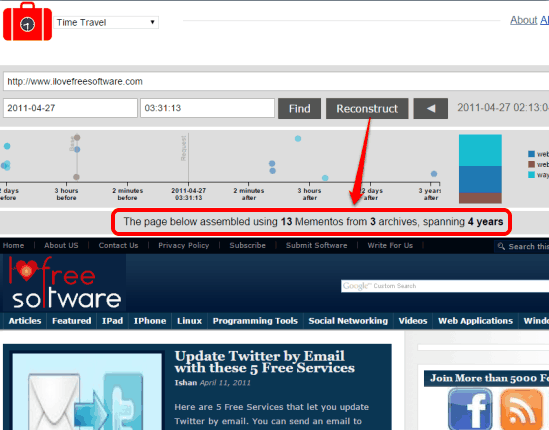Click the '2 minutes after' axis label
The image size is (549, 430).
(x=249, y=194)
